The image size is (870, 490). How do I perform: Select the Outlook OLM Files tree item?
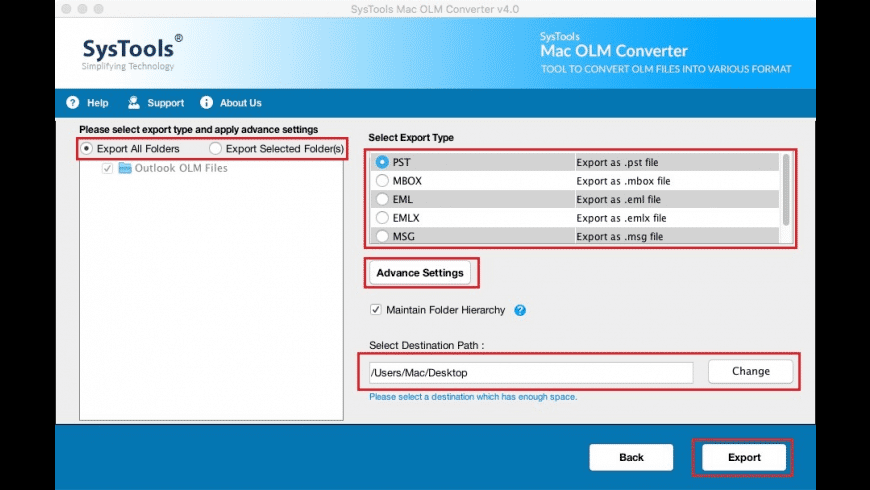(181, 168)
